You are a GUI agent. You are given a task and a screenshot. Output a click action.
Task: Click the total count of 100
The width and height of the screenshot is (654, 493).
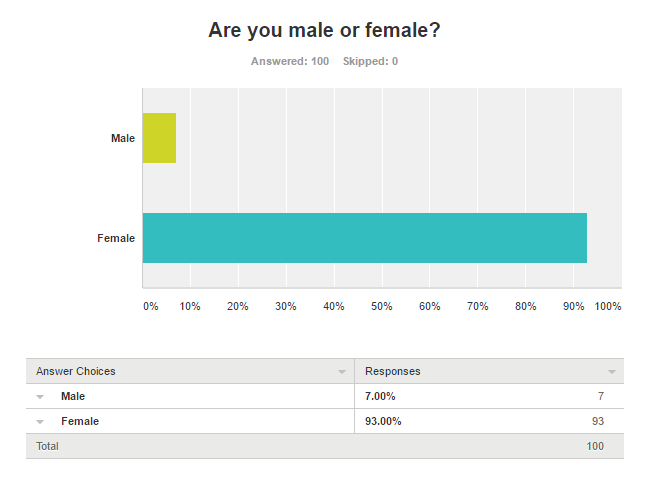point(595,446)
